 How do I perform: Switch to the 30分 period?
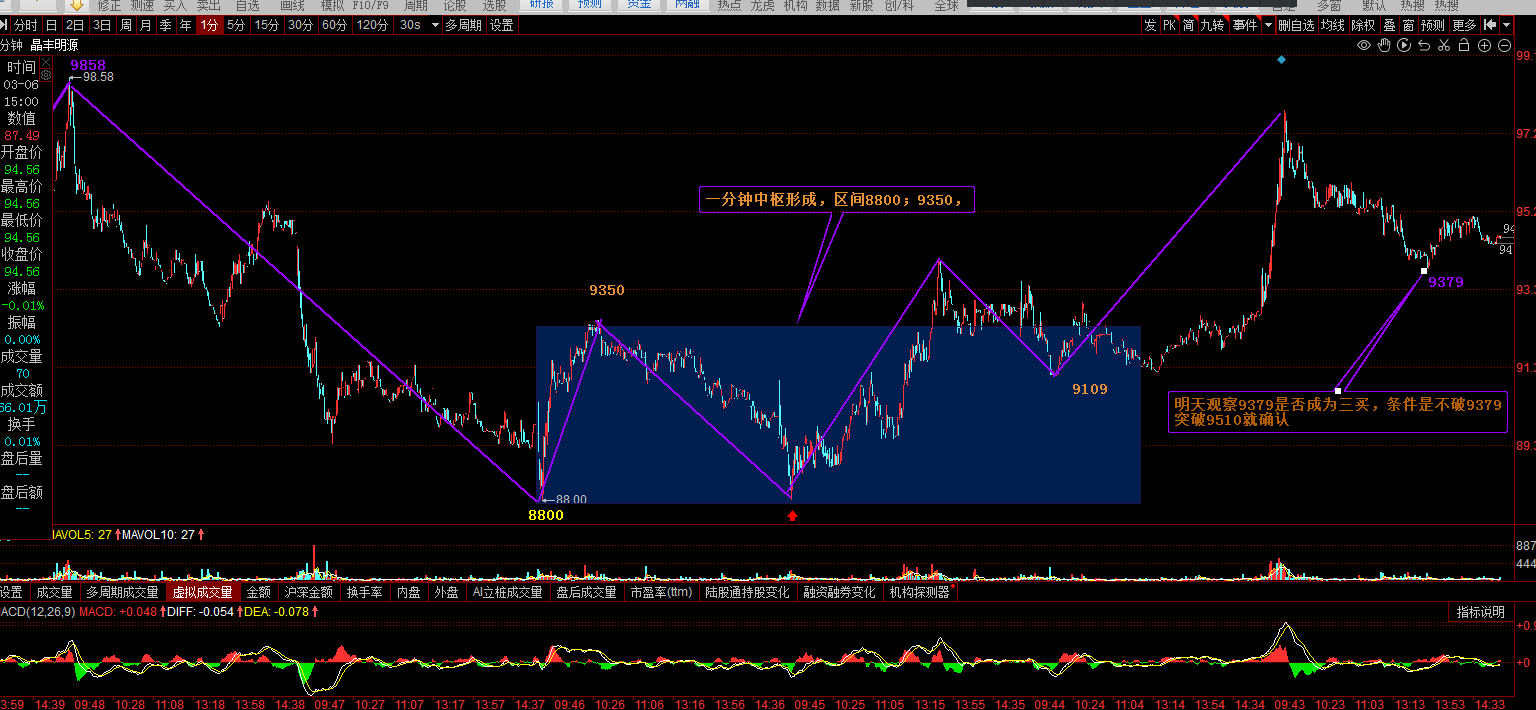pos(301,25)
